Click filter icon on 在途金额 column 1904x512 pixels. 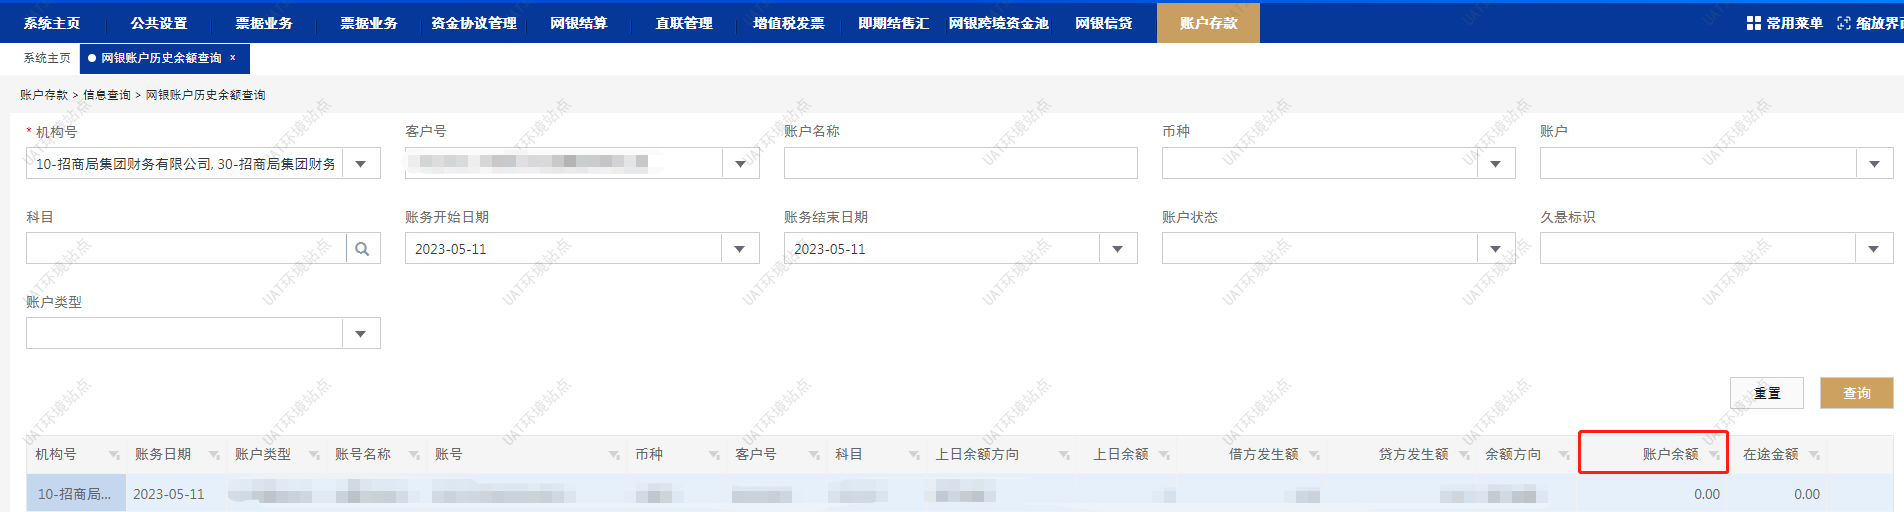pos(1814,455)
